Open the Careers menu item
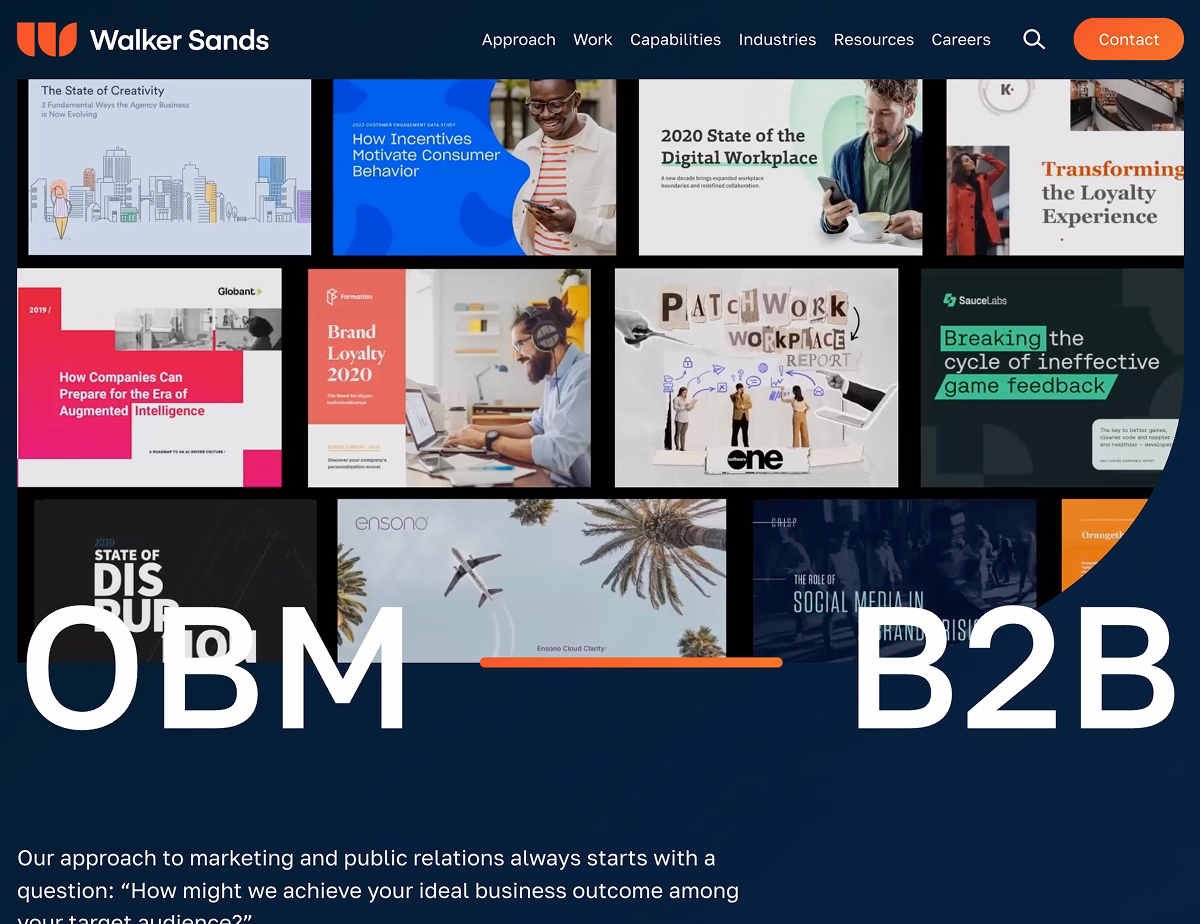 coord(960,40)
